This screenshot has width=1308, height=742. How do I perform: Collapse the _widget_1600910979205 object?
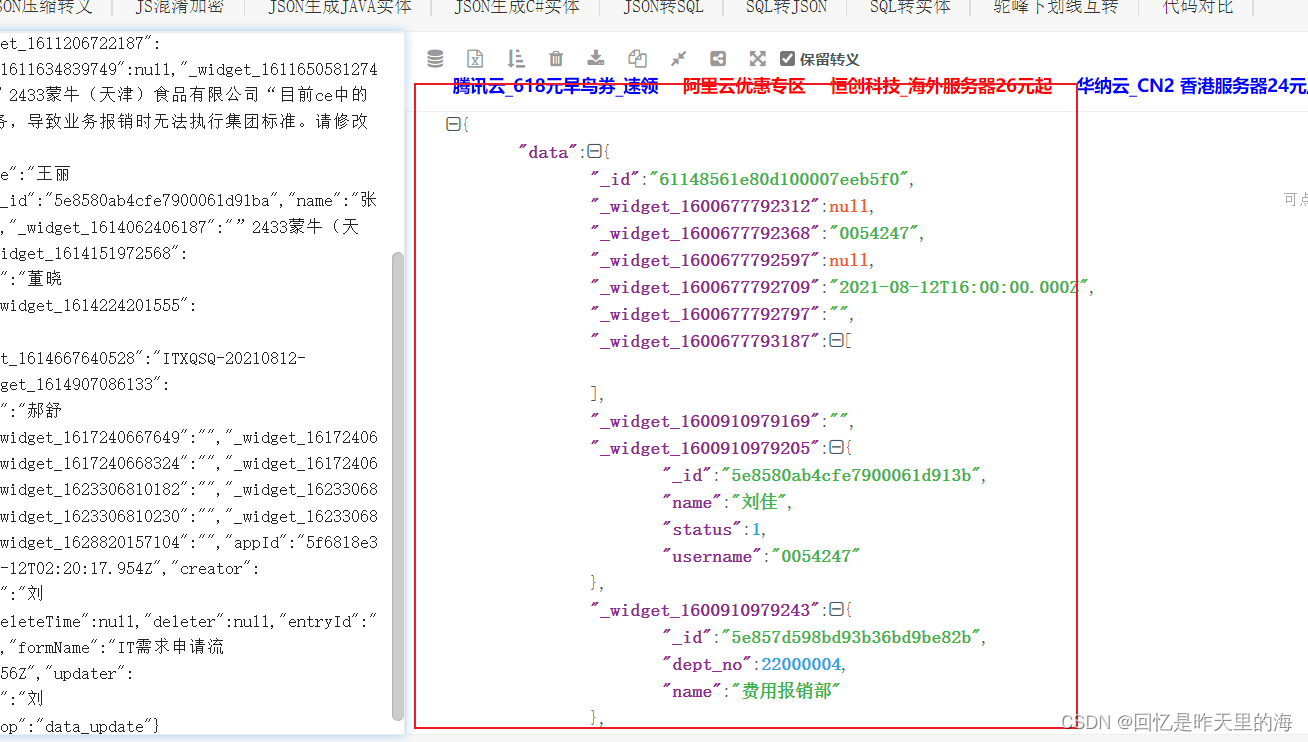pyautogui.click(x=837, y=447)
